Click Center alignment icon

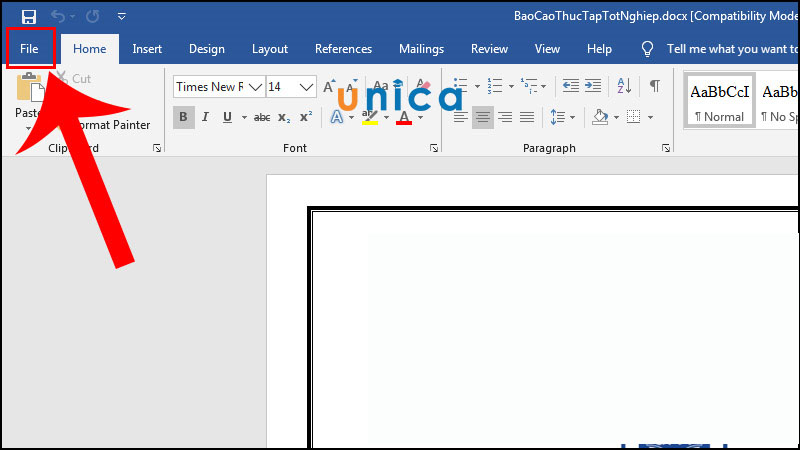(x=483, y=117)
